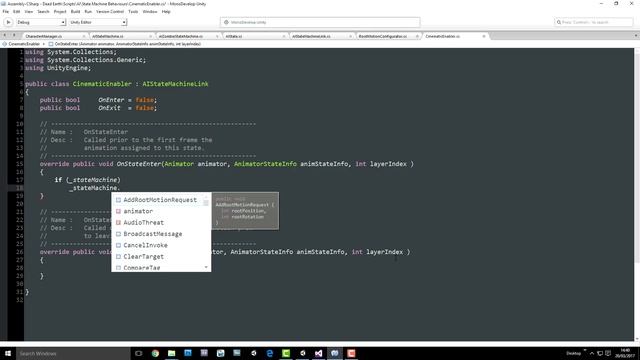Screen dimensions: 640x360
Task: Open the Debug configuration dropdown
Action: click(40, 22)
